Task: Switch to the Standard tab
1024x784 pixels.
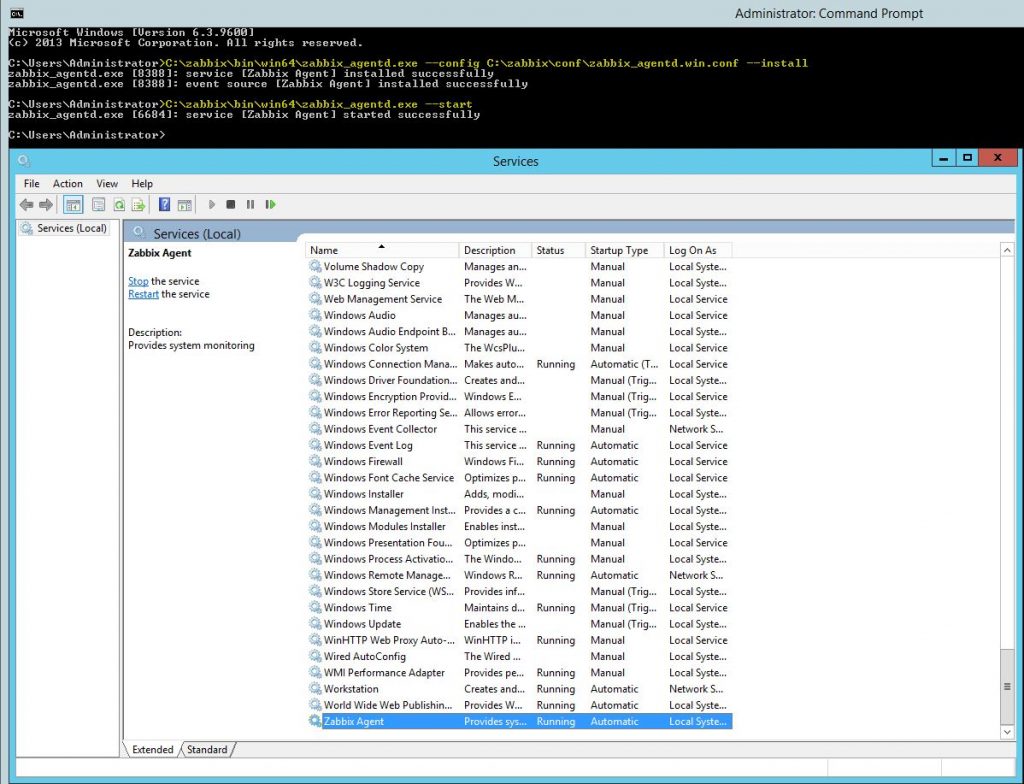Action: 207,749
